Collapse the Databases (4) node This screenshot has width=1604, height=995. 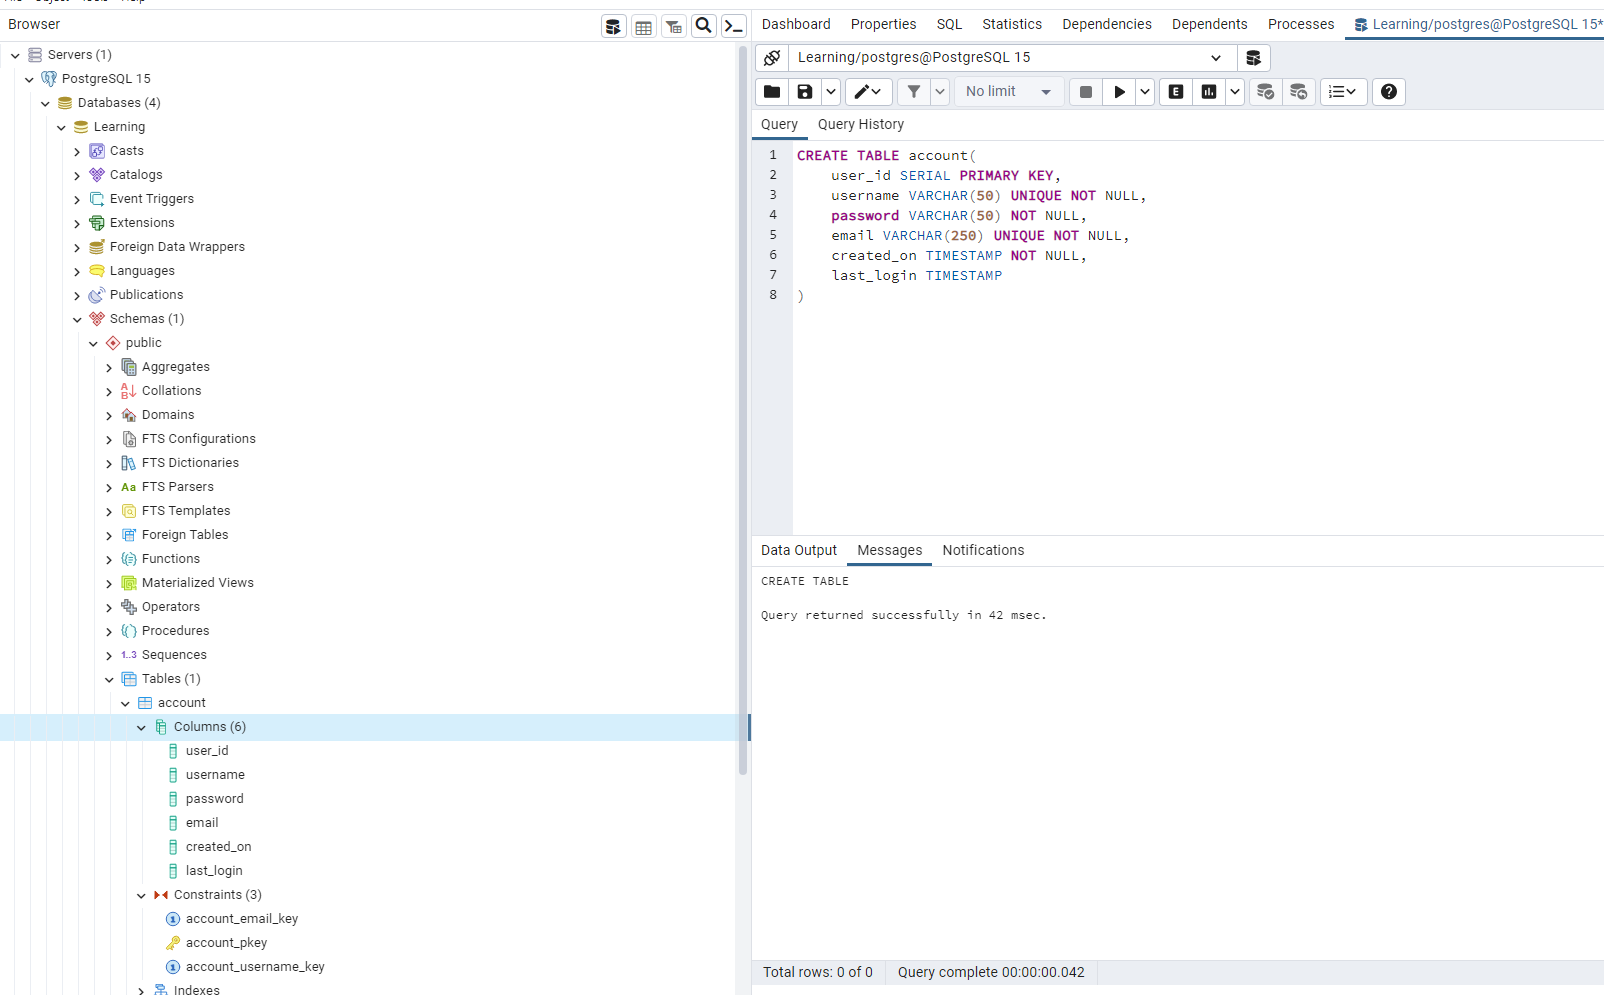click(x=45, y=104)
